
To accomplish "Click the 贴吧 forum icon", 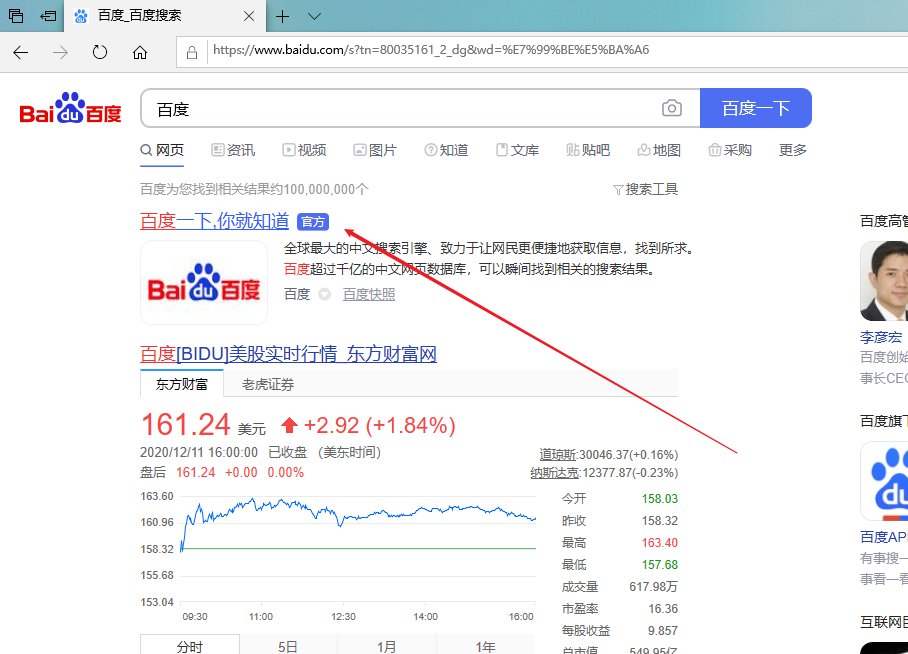I will 572,149.
